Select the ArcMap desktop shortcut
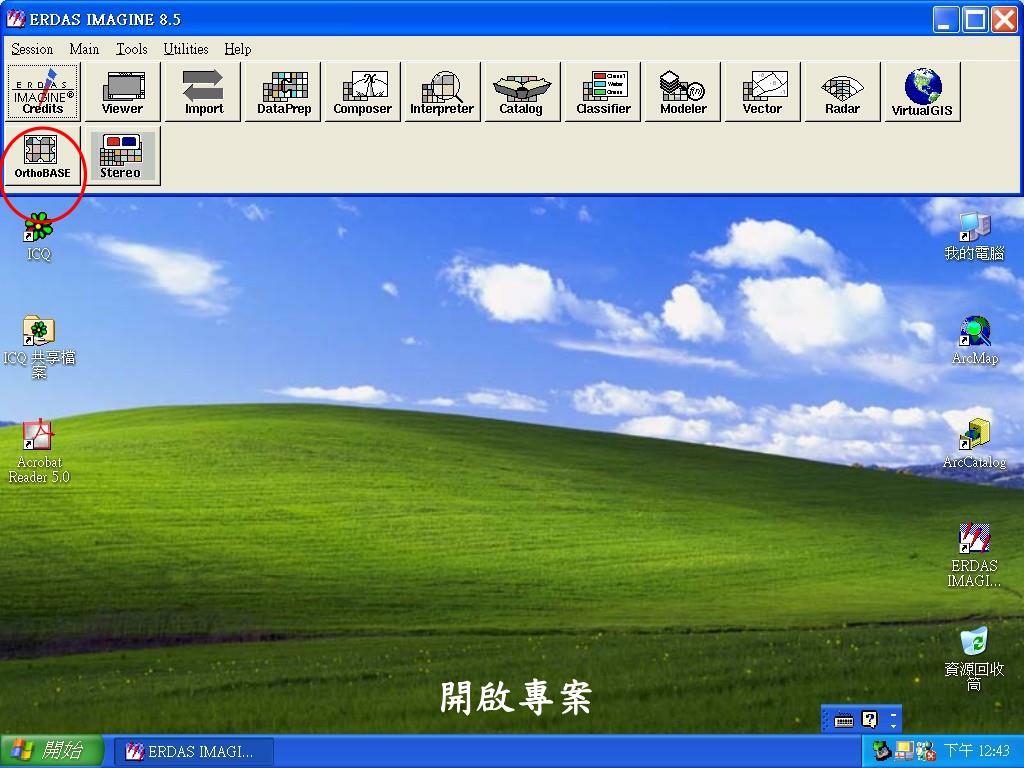 [975, 340]
